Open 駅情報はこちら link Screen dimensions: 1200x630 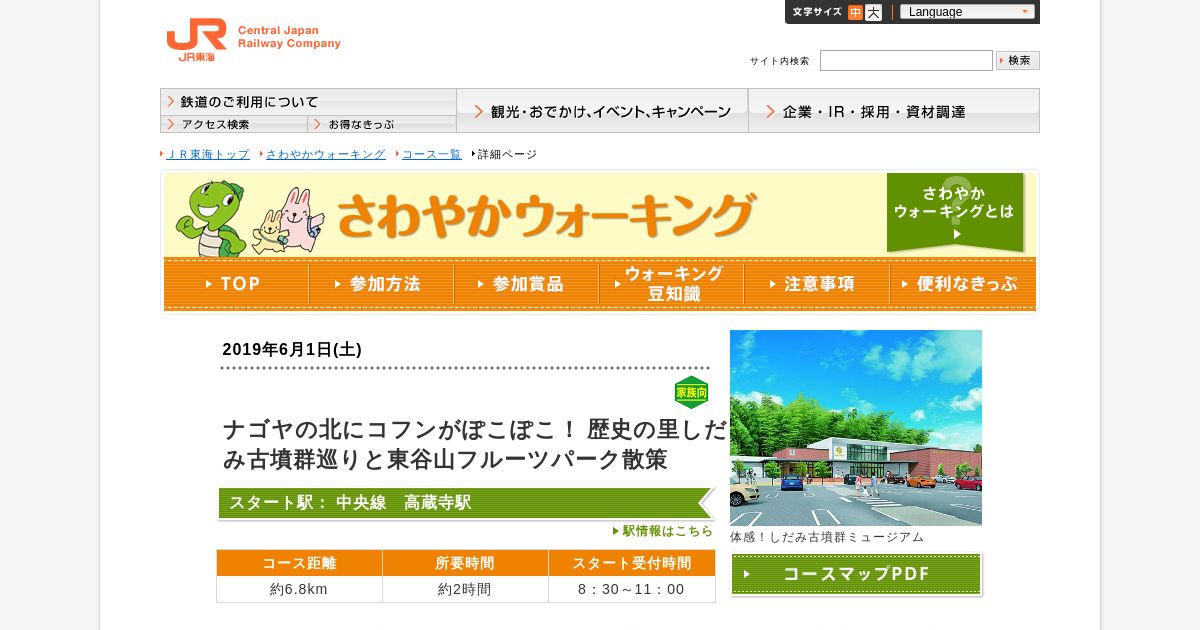[663, 531]
